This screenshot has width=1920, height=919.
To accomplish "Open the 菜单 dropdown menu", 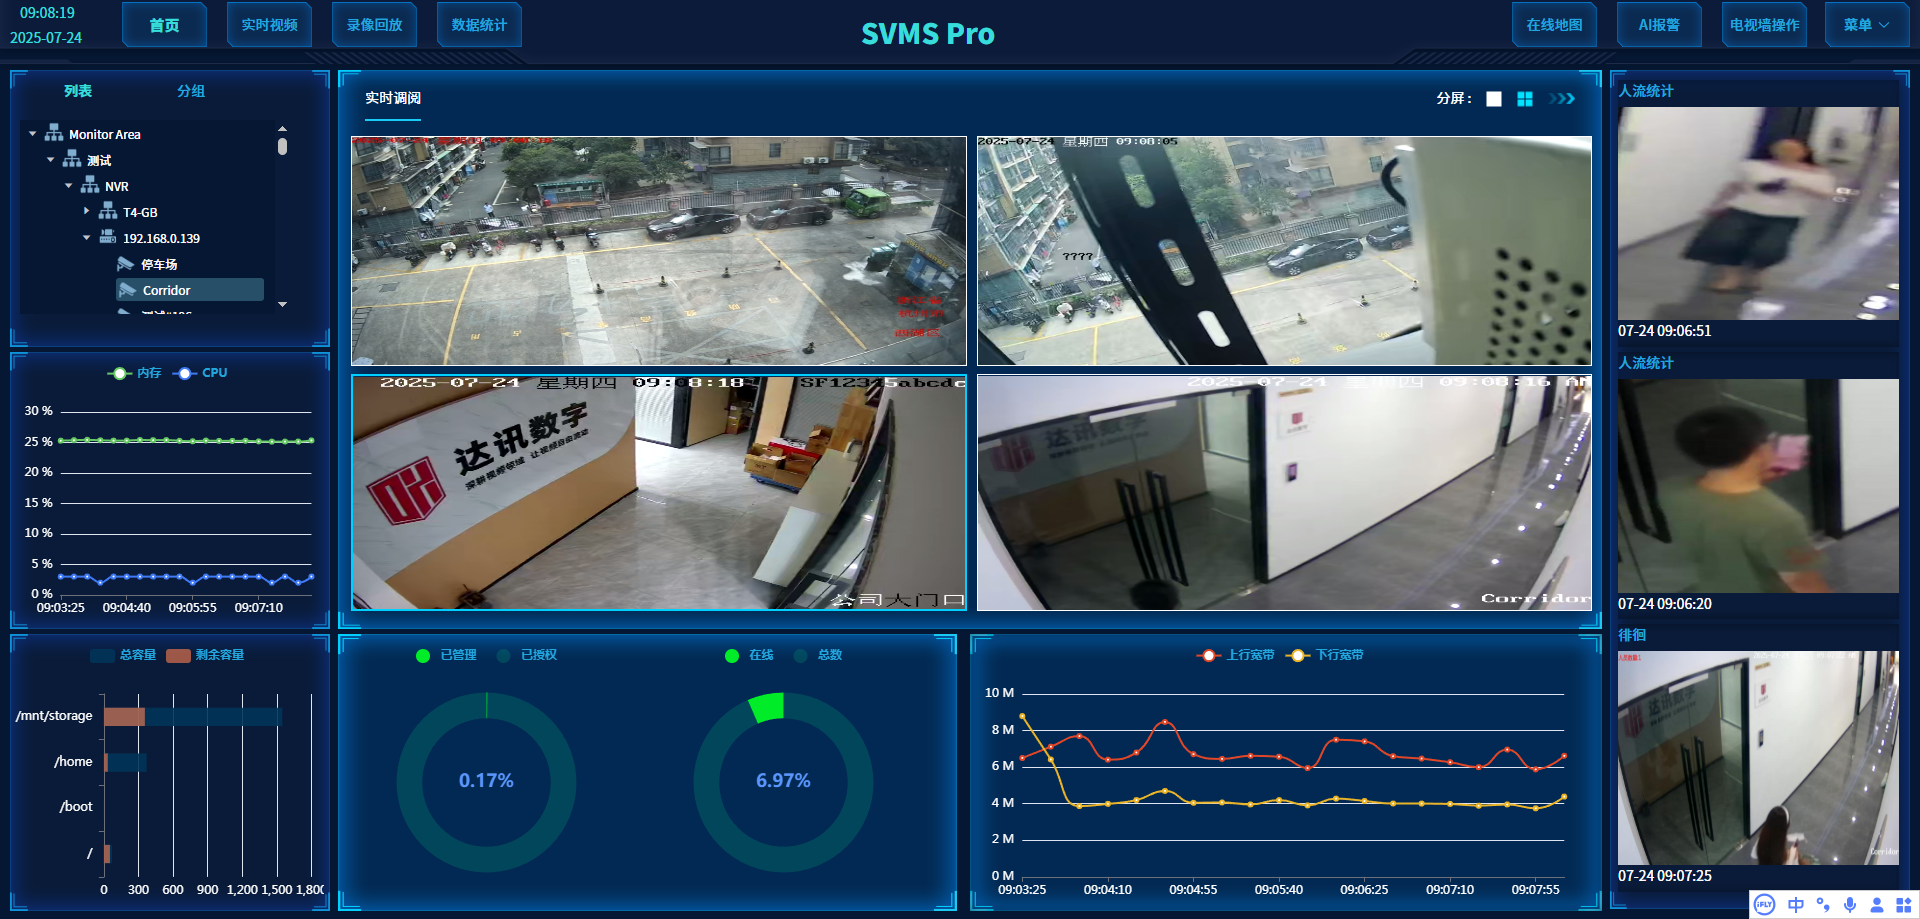I will 1866,25.
